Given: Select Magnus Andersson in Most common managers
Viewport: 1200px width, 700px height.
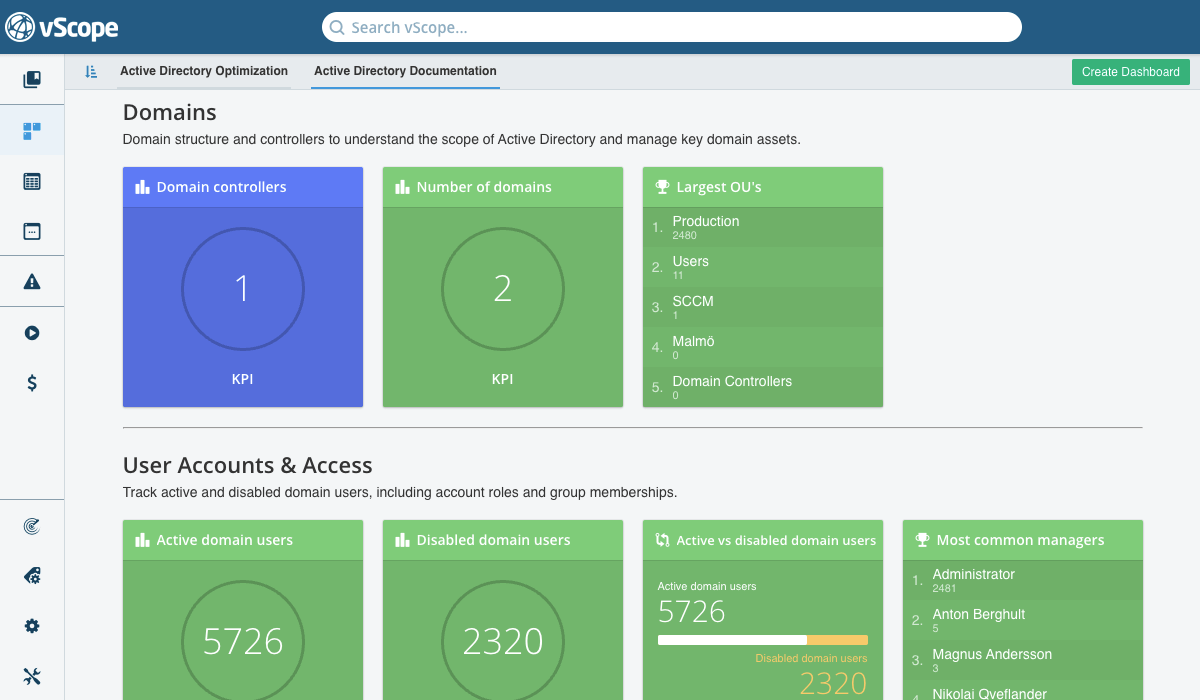Looking at the screenshot, I should [1023, 660].
